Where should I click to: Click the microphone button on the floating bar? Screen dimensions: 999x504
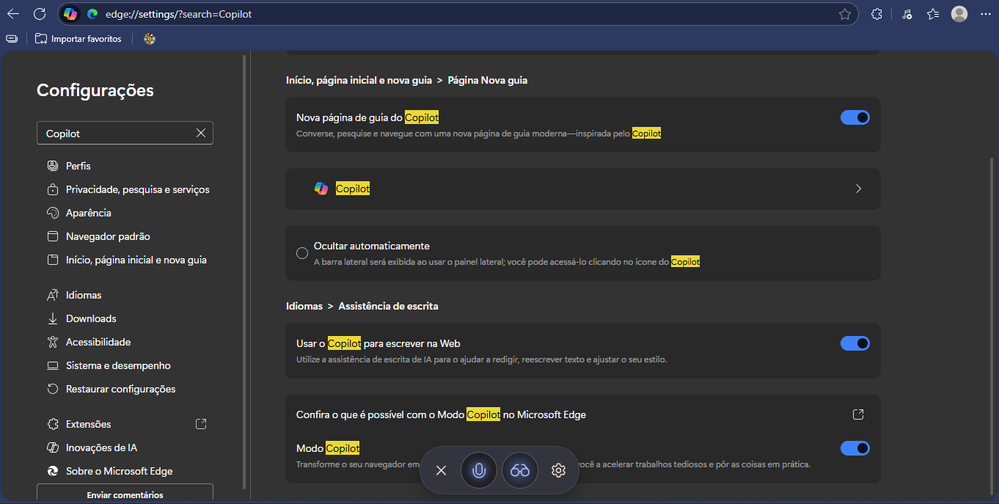coord(478,470)
